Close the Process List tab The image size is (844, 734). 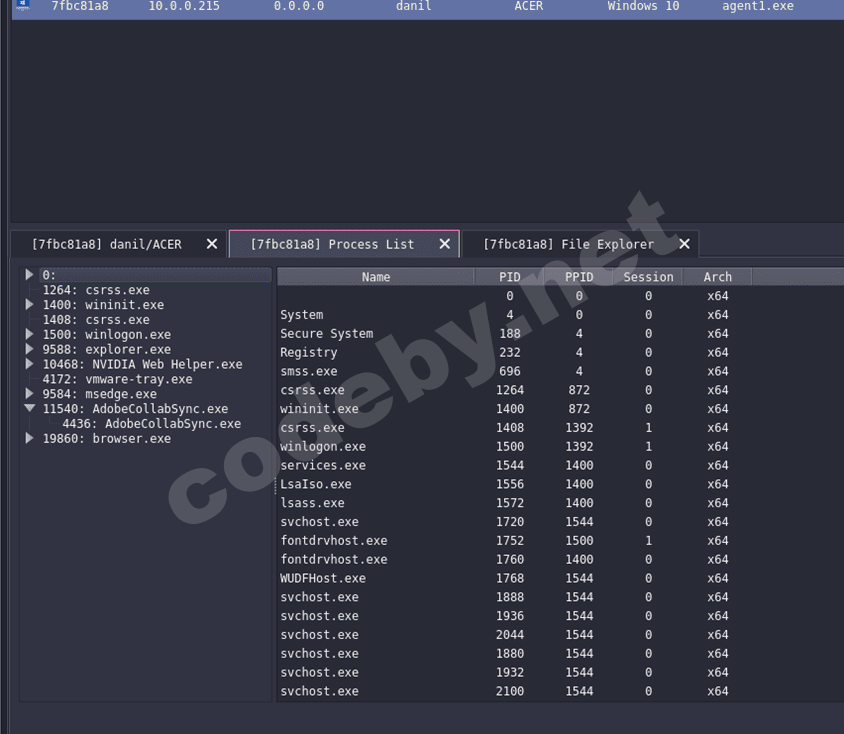[x=445, y=244]
